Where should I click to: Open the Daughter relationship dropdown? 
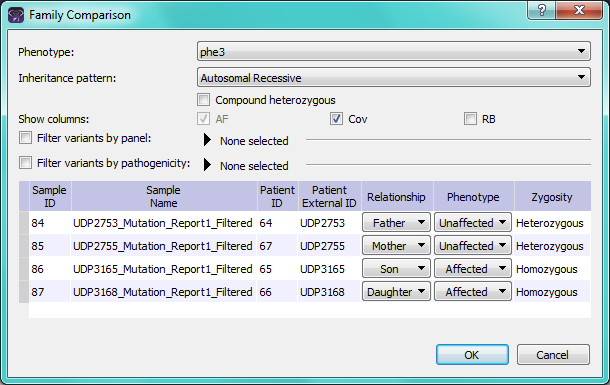396,292
